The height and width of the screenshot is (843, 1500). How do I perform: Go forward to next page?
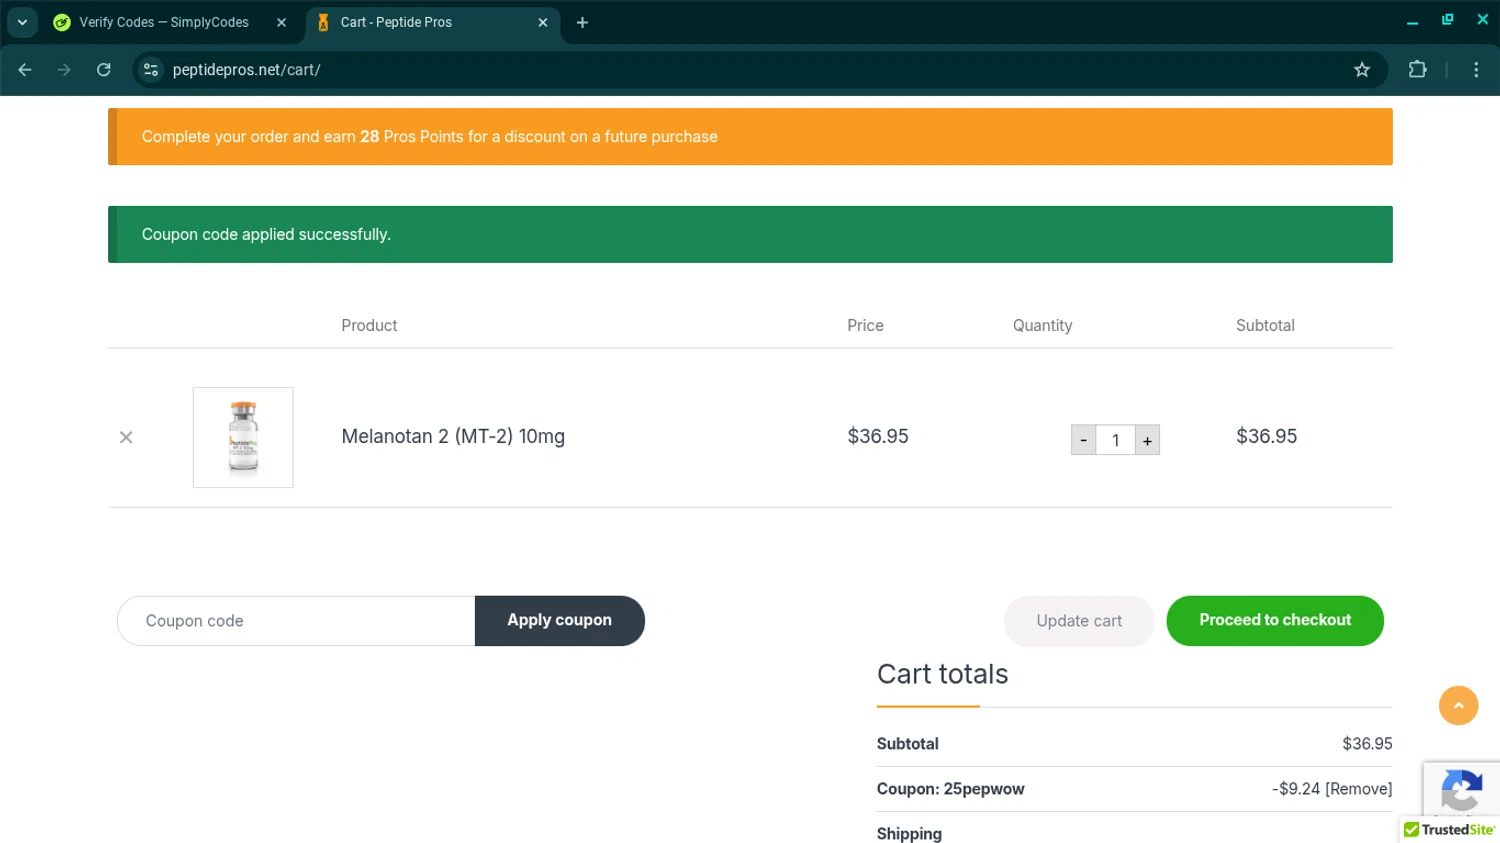(64, 69)
